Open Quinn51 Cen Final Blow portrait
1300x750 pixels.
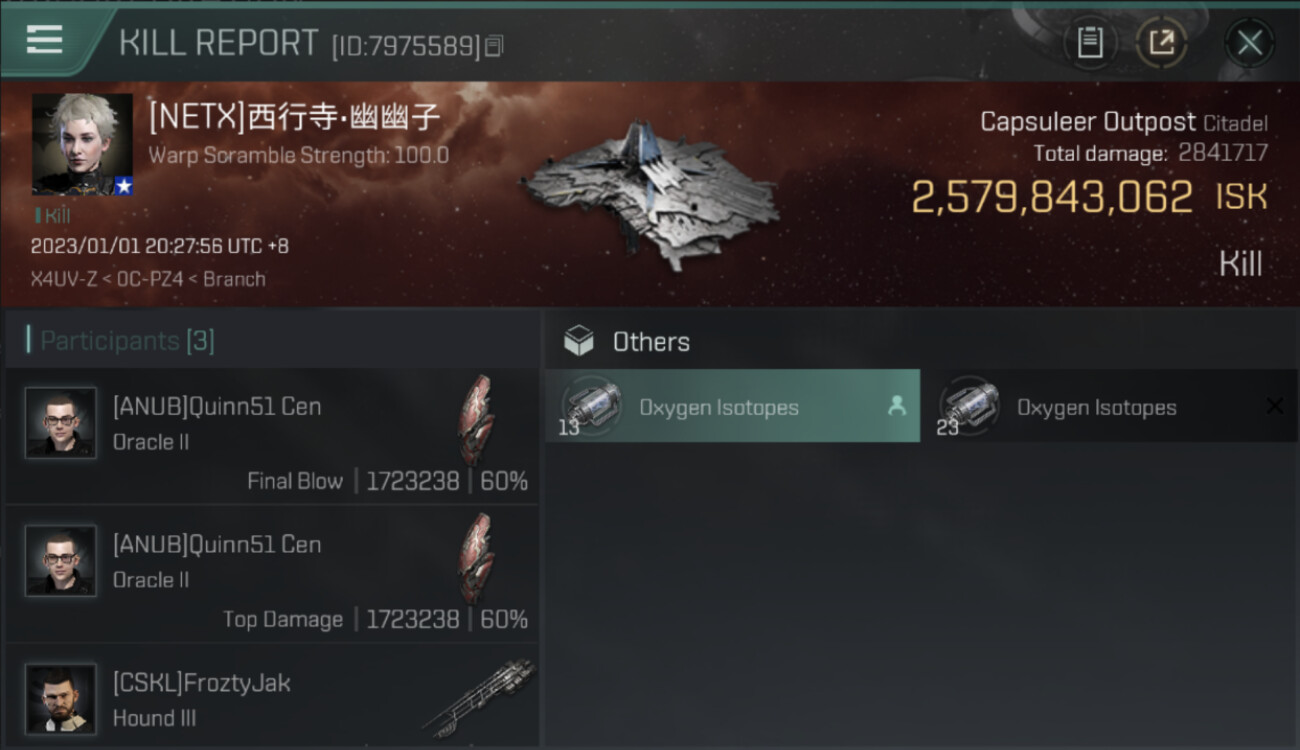pos(60,422)
